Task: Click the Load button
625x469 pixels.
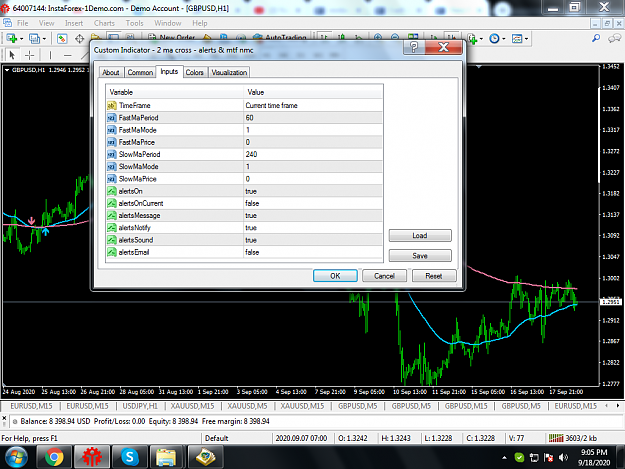Action: (420, 235)
